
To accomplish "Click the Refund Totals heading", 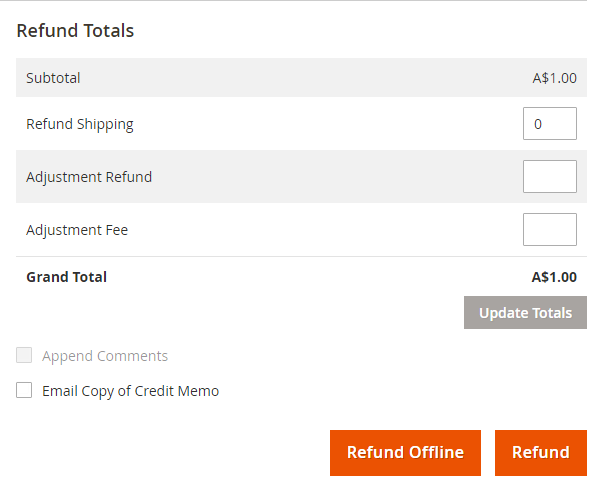I will 75,31.
